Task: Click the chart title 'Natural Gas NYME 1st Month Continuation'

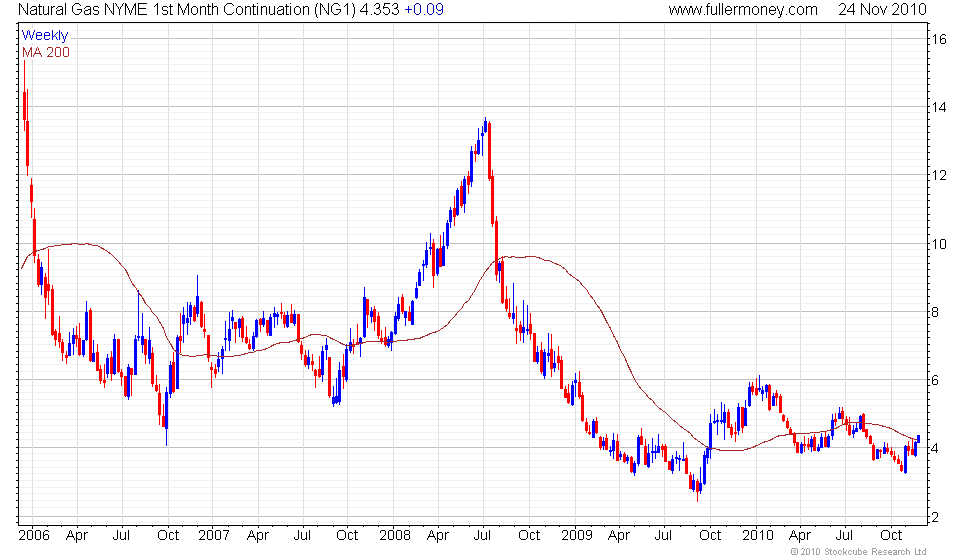Action: coord(164,10)
